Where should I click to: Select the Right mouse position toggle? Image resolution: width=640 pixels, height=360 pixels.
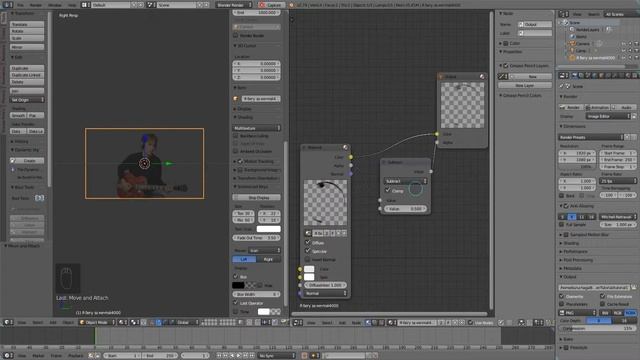(268, 259)
